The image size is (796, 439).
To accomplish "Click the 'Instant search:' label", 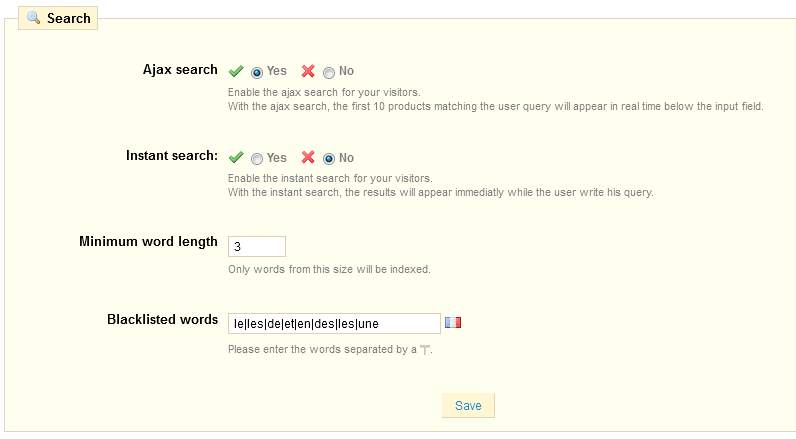I will pos(172,156).
